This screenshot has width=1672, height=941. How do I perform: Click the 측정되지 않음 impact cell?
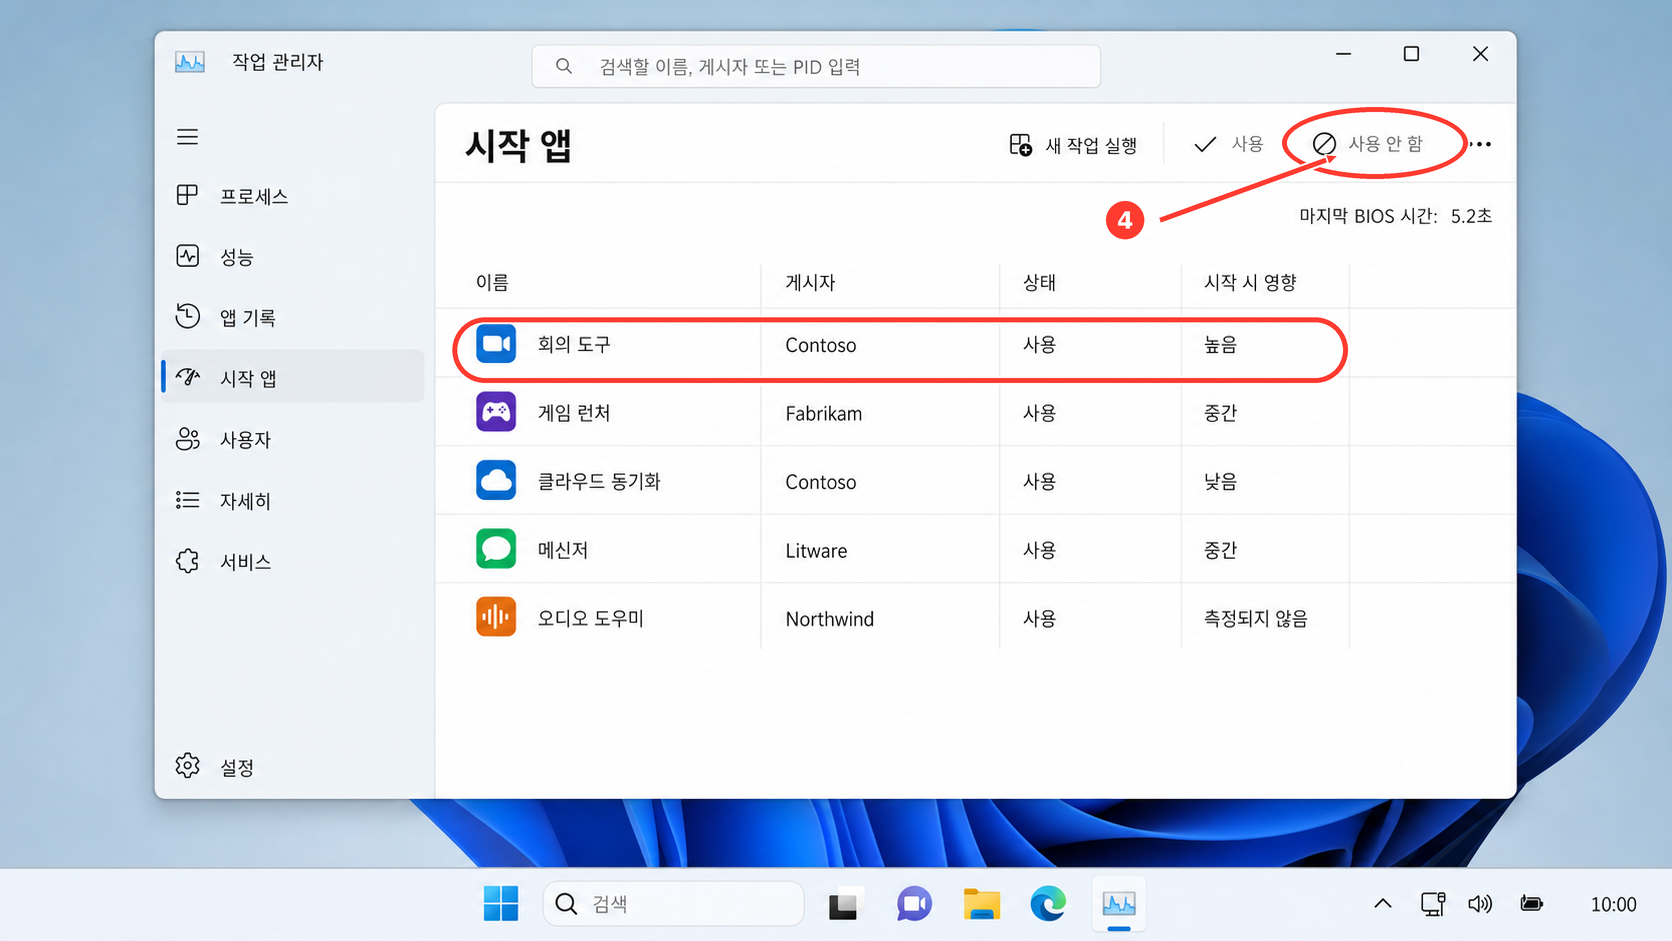point(1255,619)
